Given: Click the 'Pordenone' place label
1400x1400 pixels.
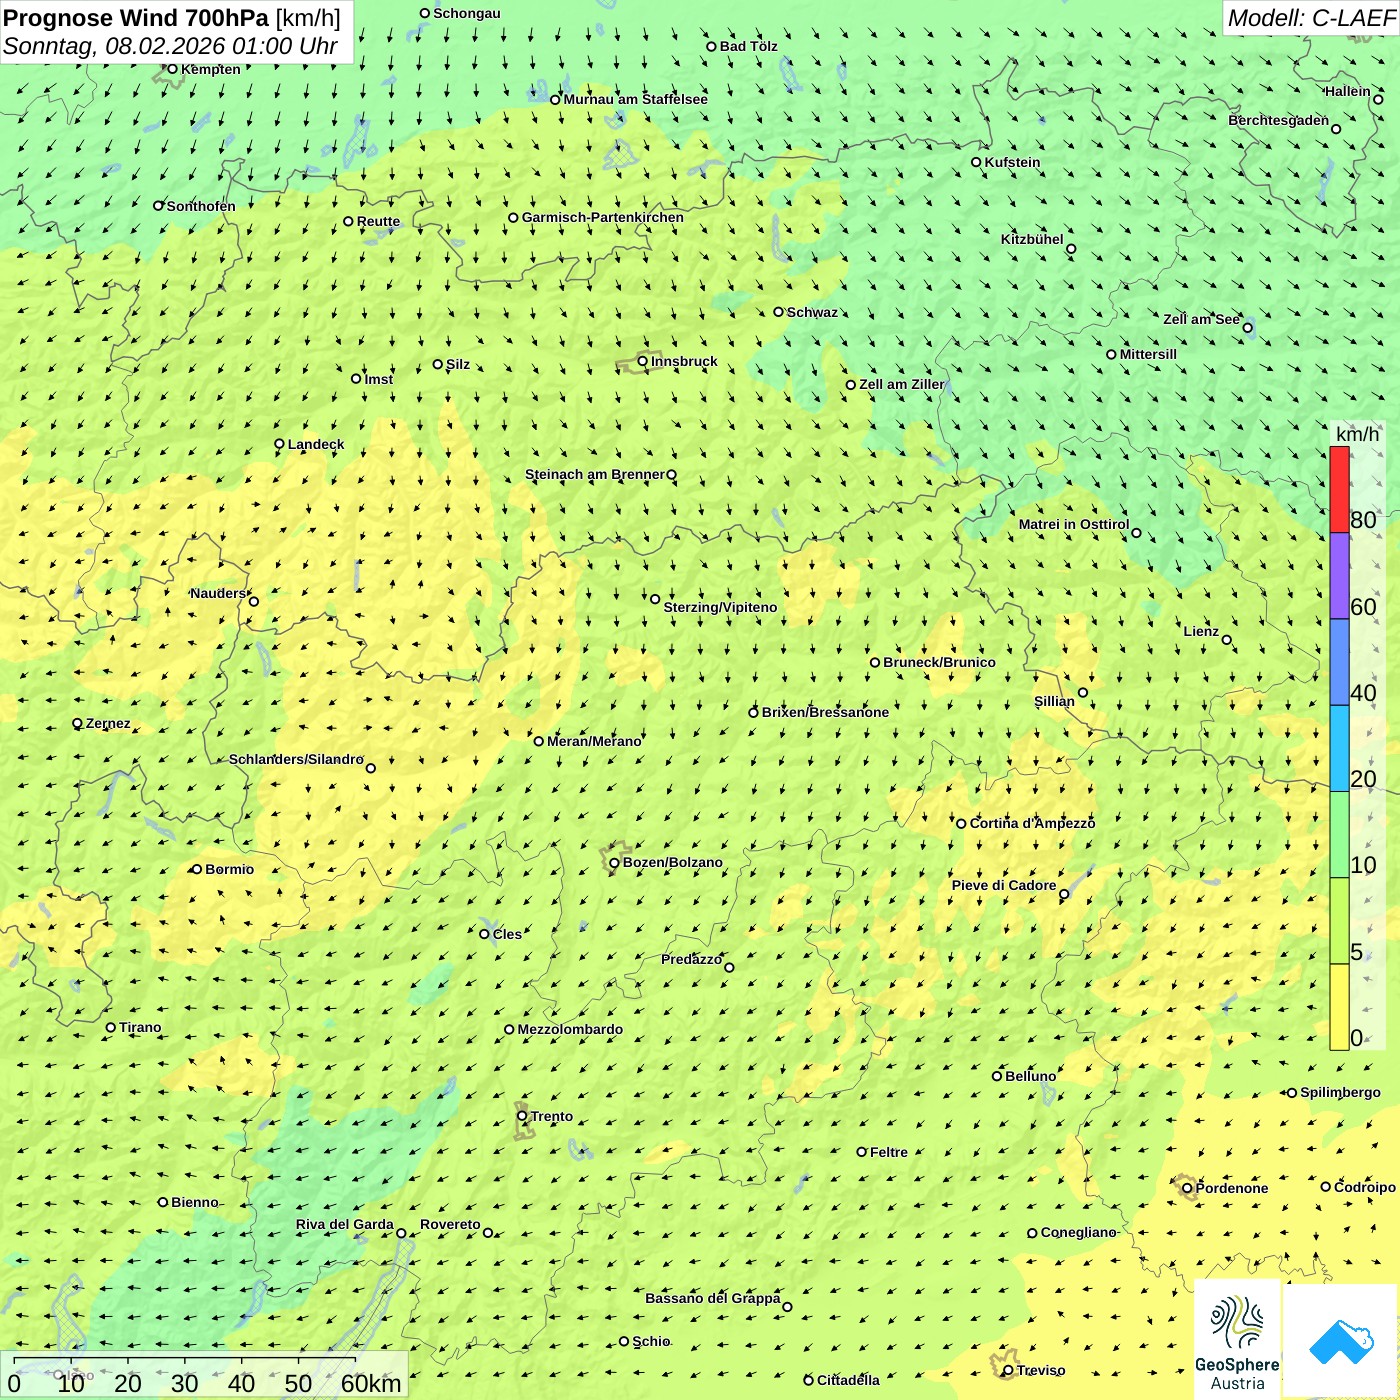Looking at the screenshot, I should [1232, 1188].
